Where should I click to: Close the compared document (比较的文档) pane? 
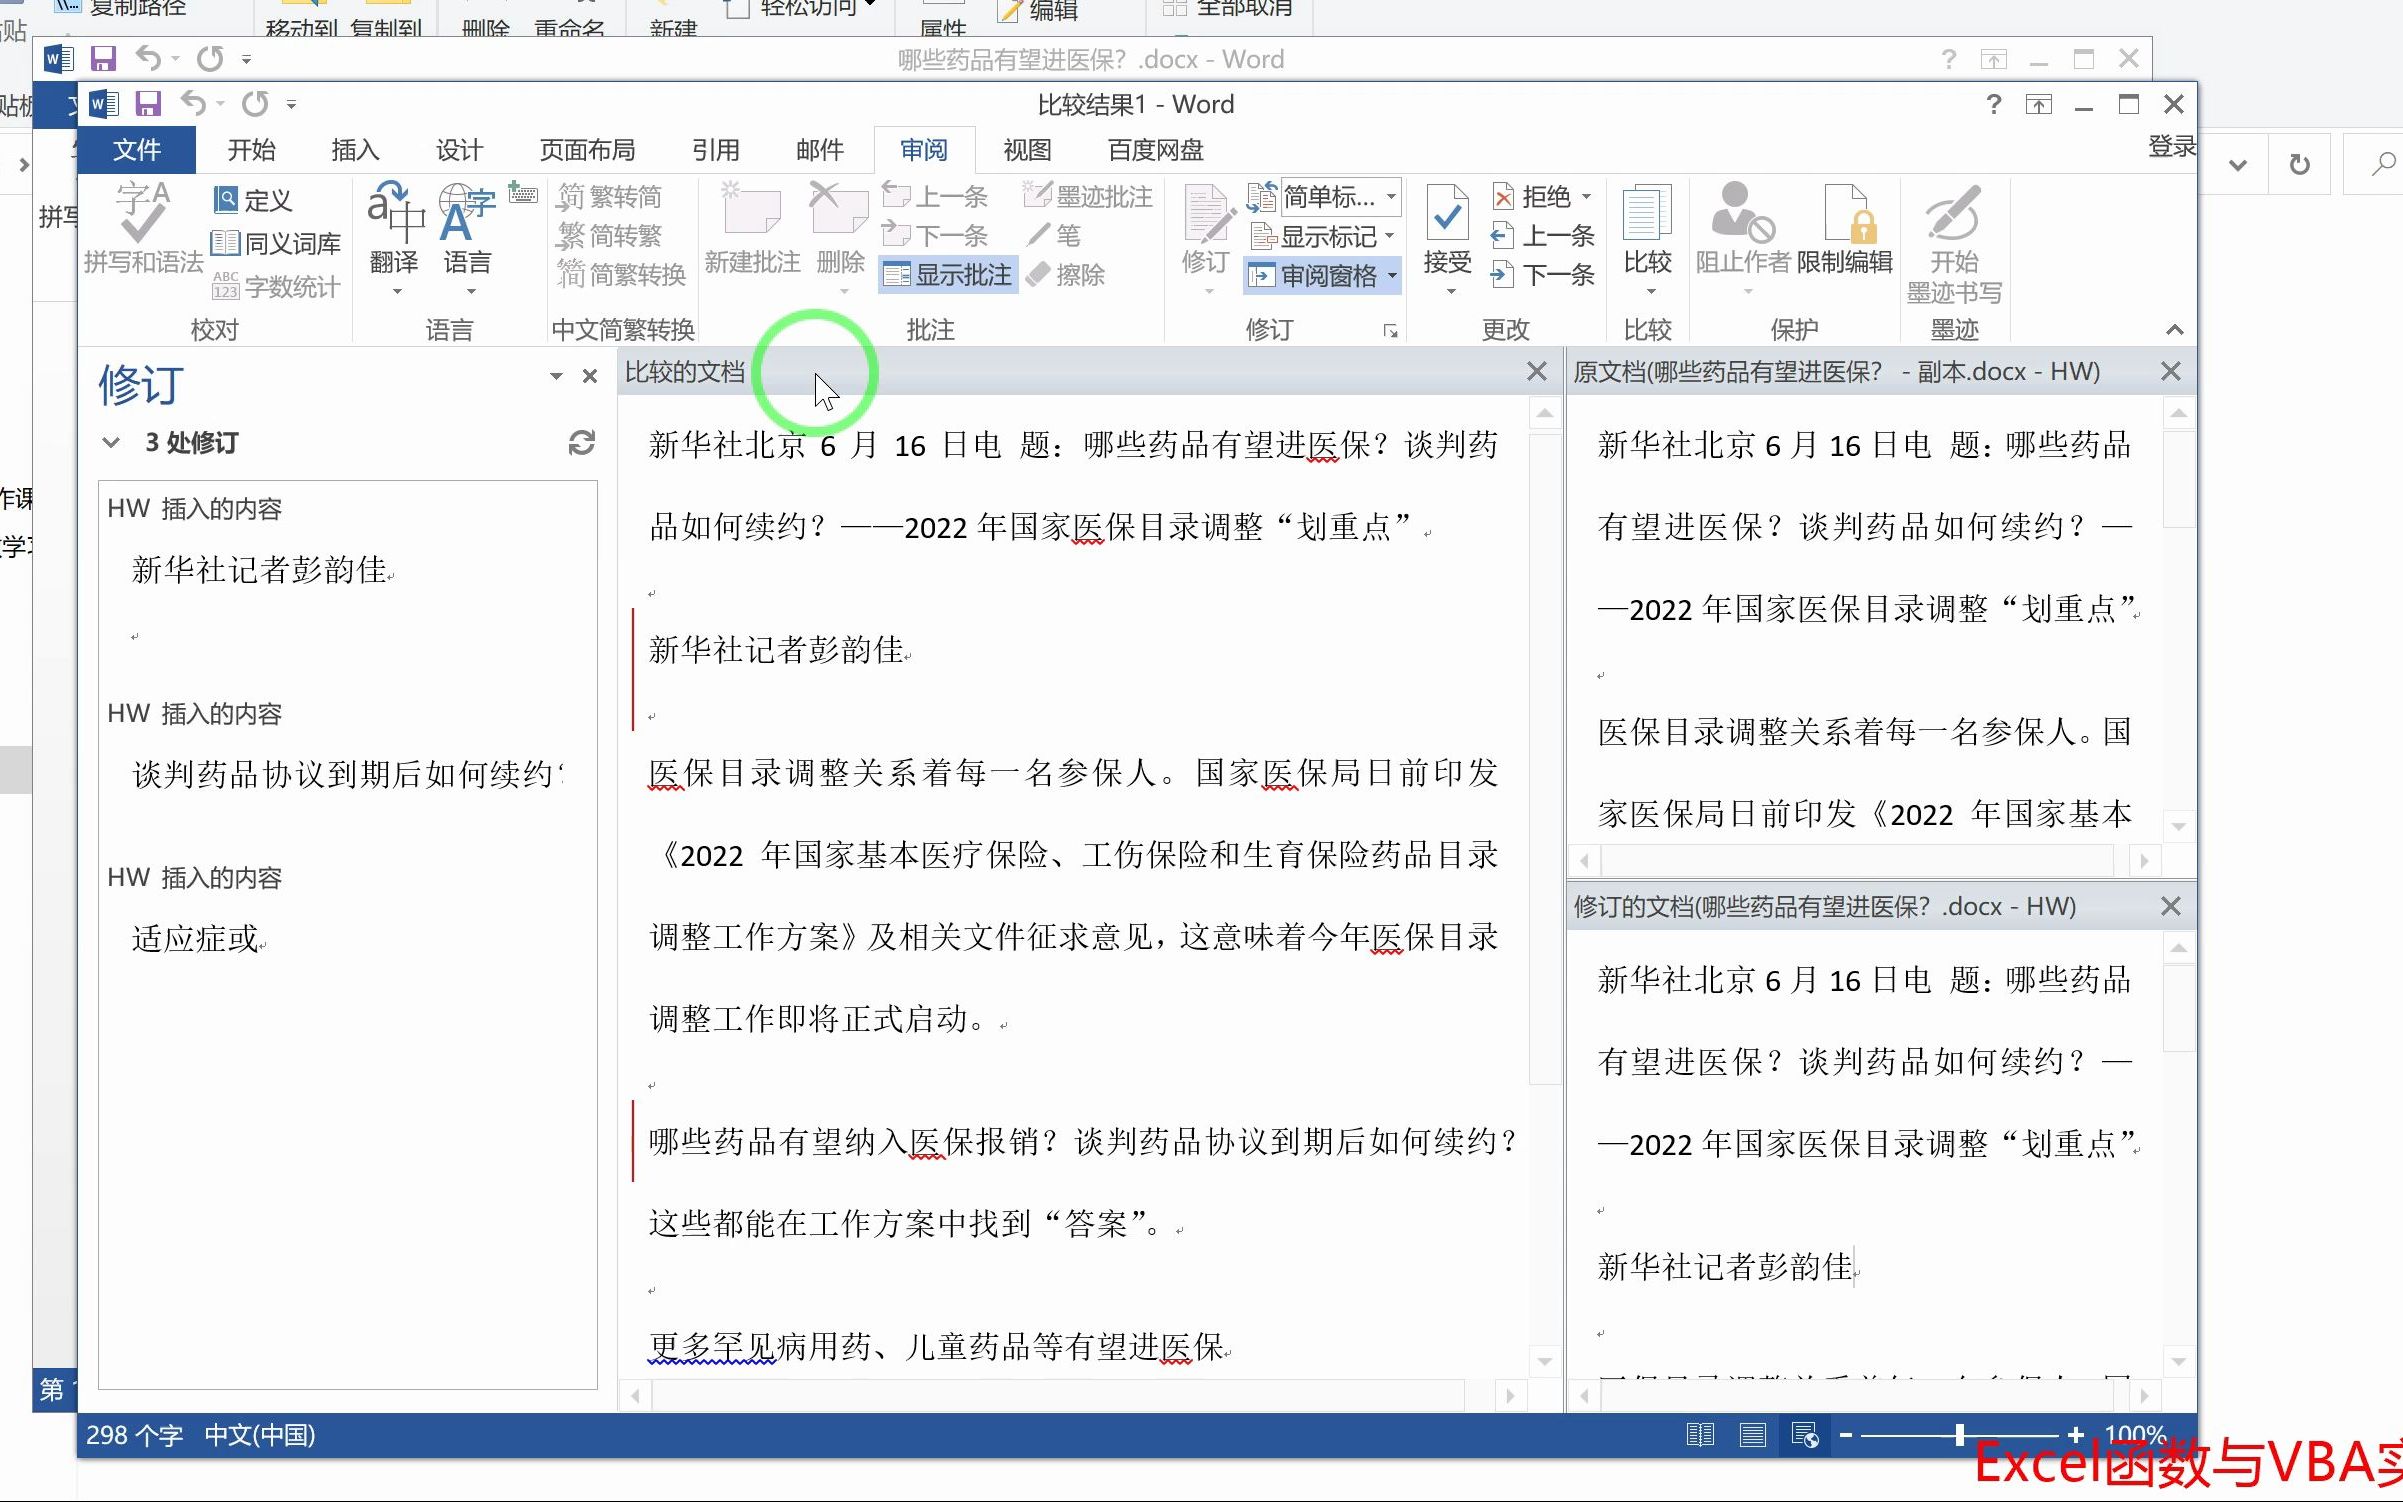1537,371
